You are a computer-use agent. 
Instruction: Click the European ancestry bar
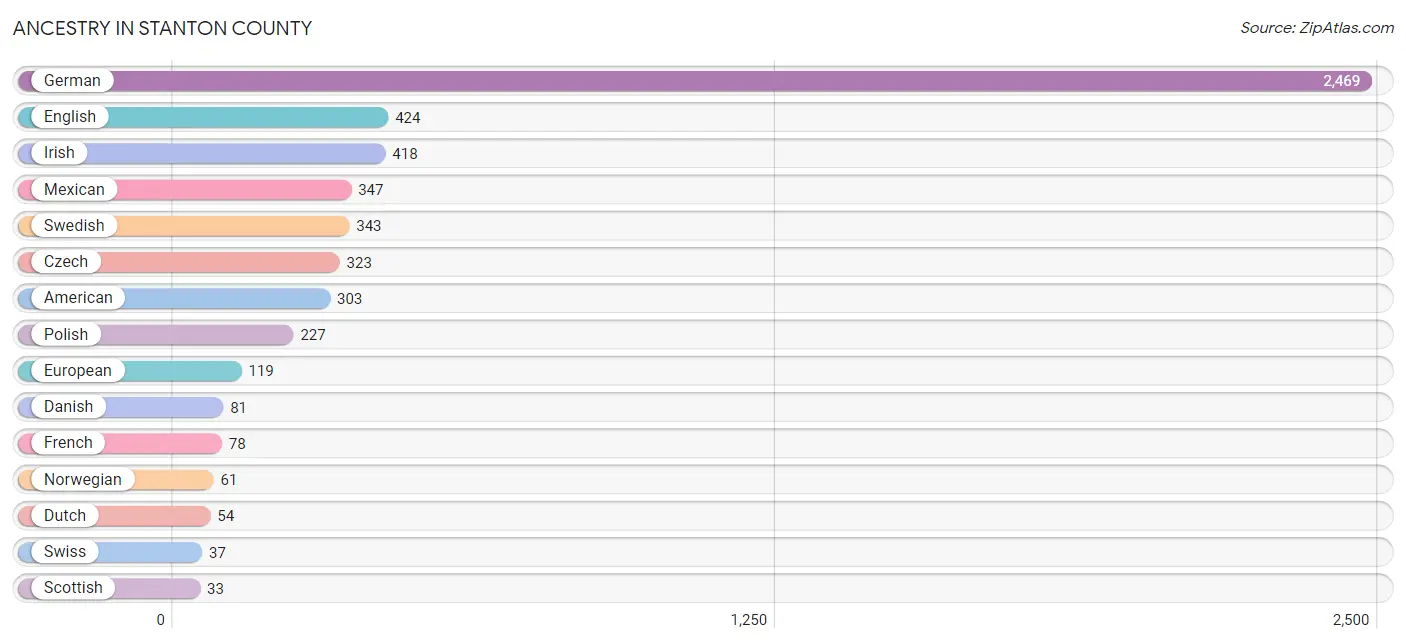click(130, 371)
